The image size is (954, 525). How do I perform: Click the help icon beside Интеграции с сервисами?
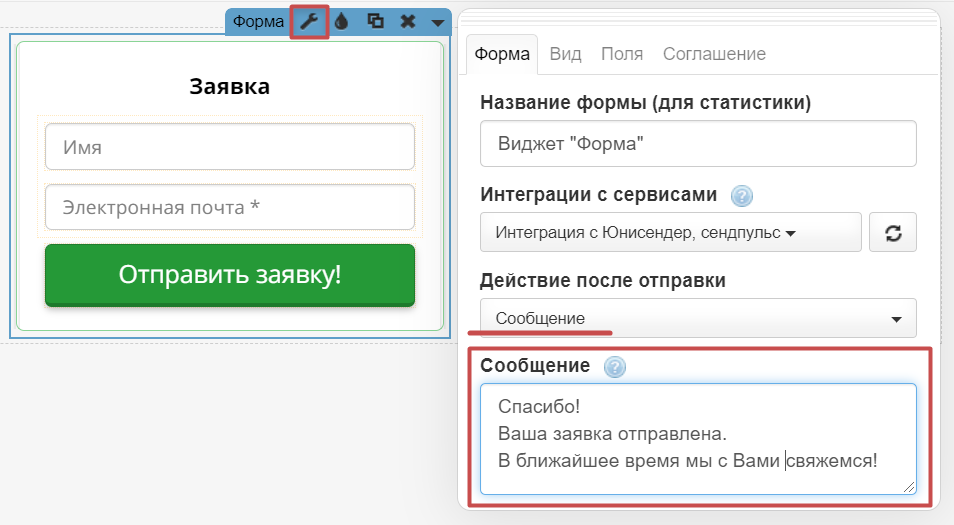pos(742,195)
